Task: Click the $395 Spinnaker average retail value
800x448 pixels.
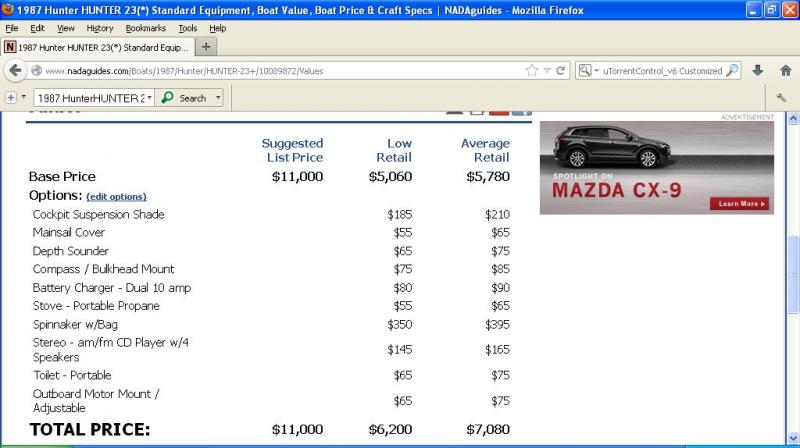Action: 497,325
